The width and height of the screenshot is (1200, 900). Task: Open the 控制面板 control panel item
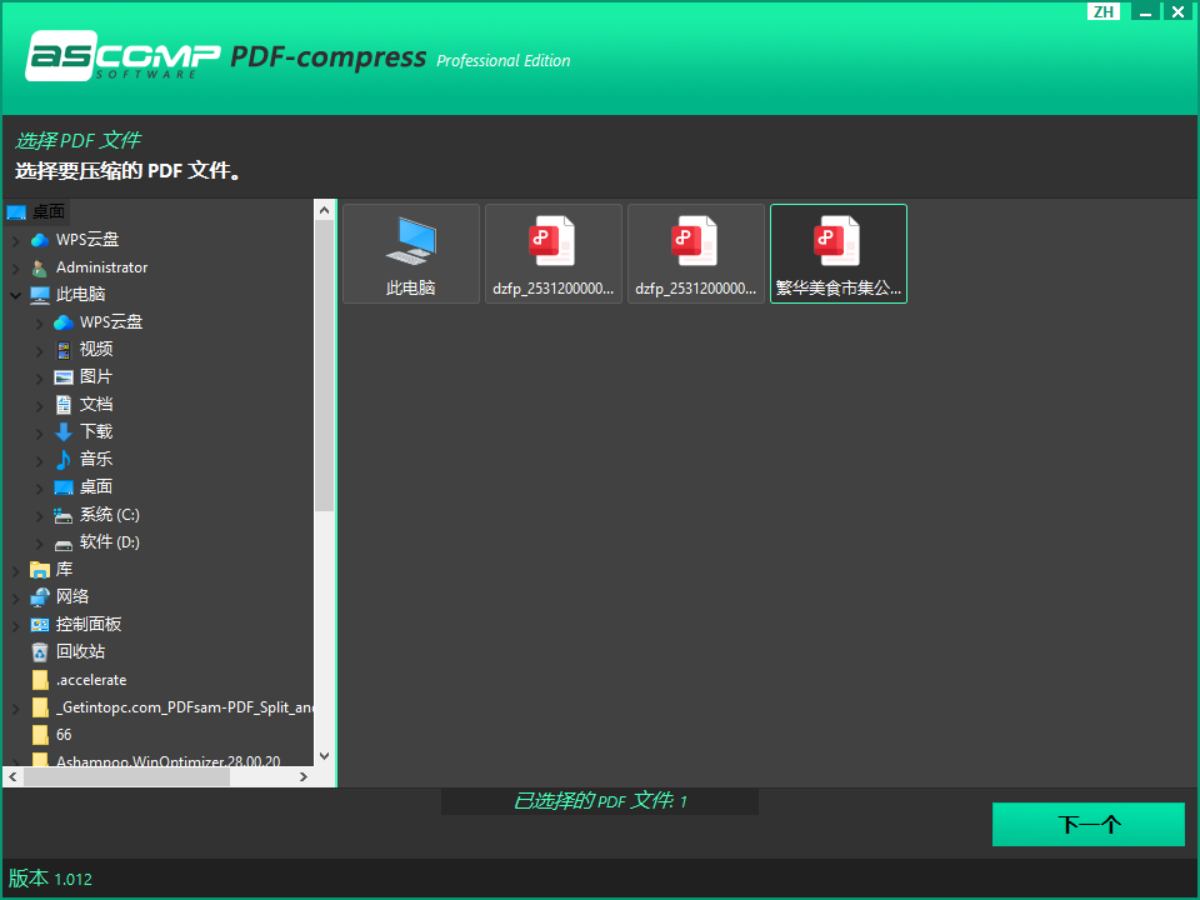click(x=88, y=624)
